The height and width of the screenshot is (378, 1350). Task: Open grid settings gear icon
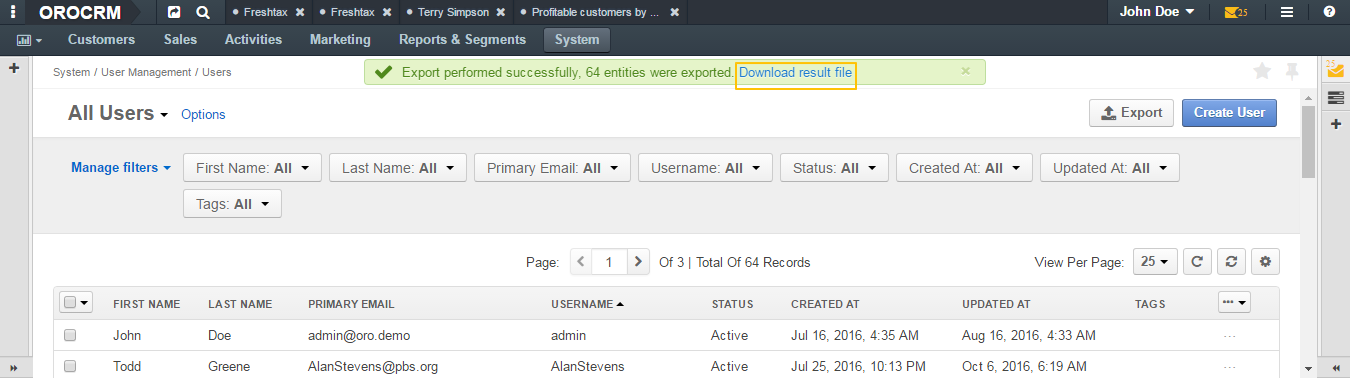tap(1265, 262)
